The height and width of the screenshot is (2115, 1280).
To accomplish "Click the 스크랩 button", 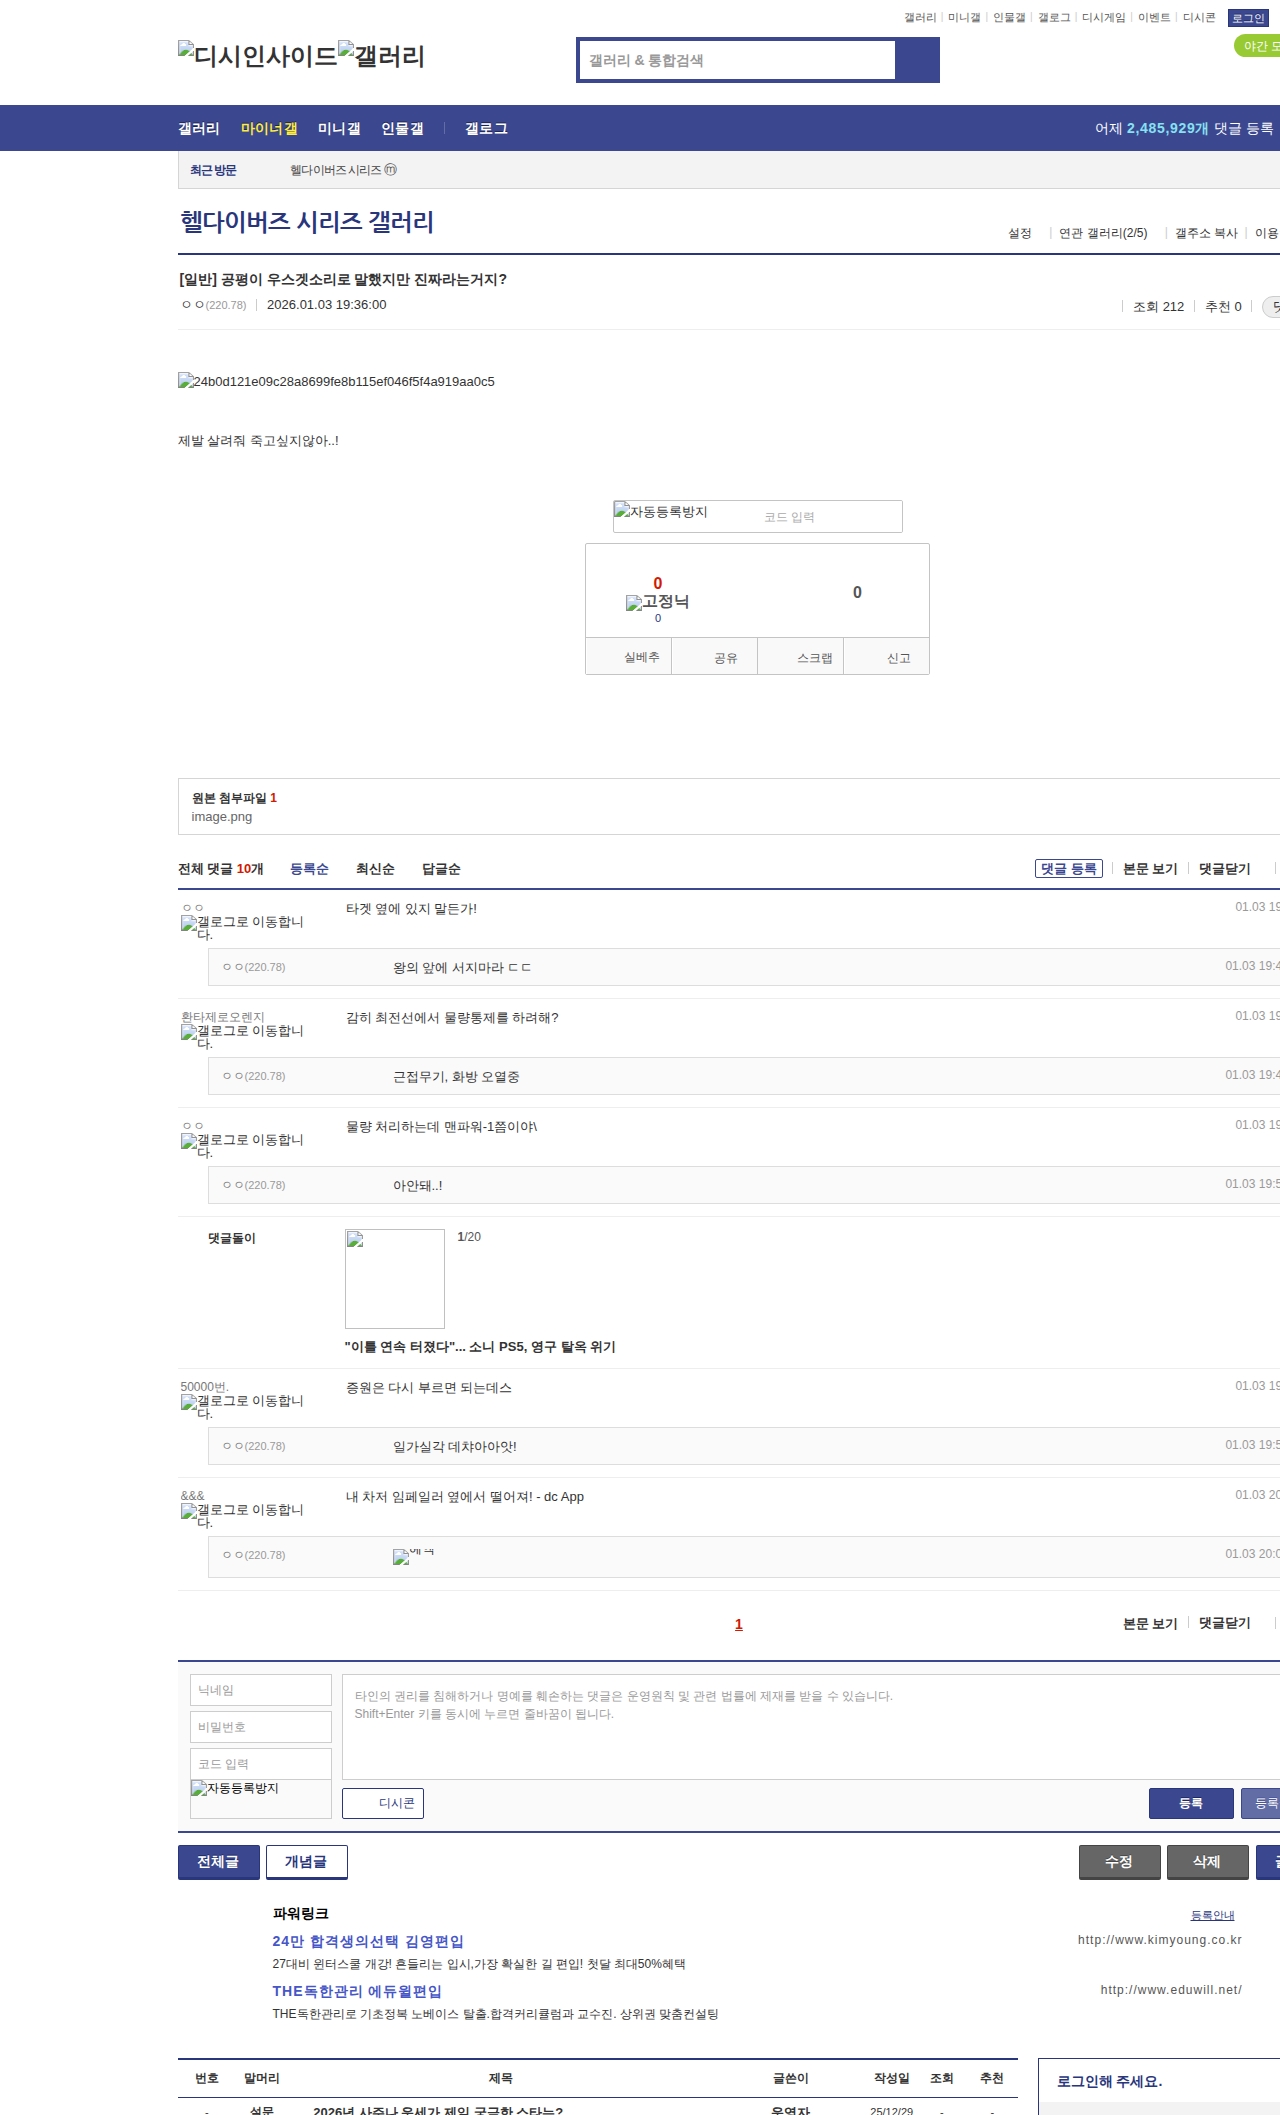I will tap(814, 658).
